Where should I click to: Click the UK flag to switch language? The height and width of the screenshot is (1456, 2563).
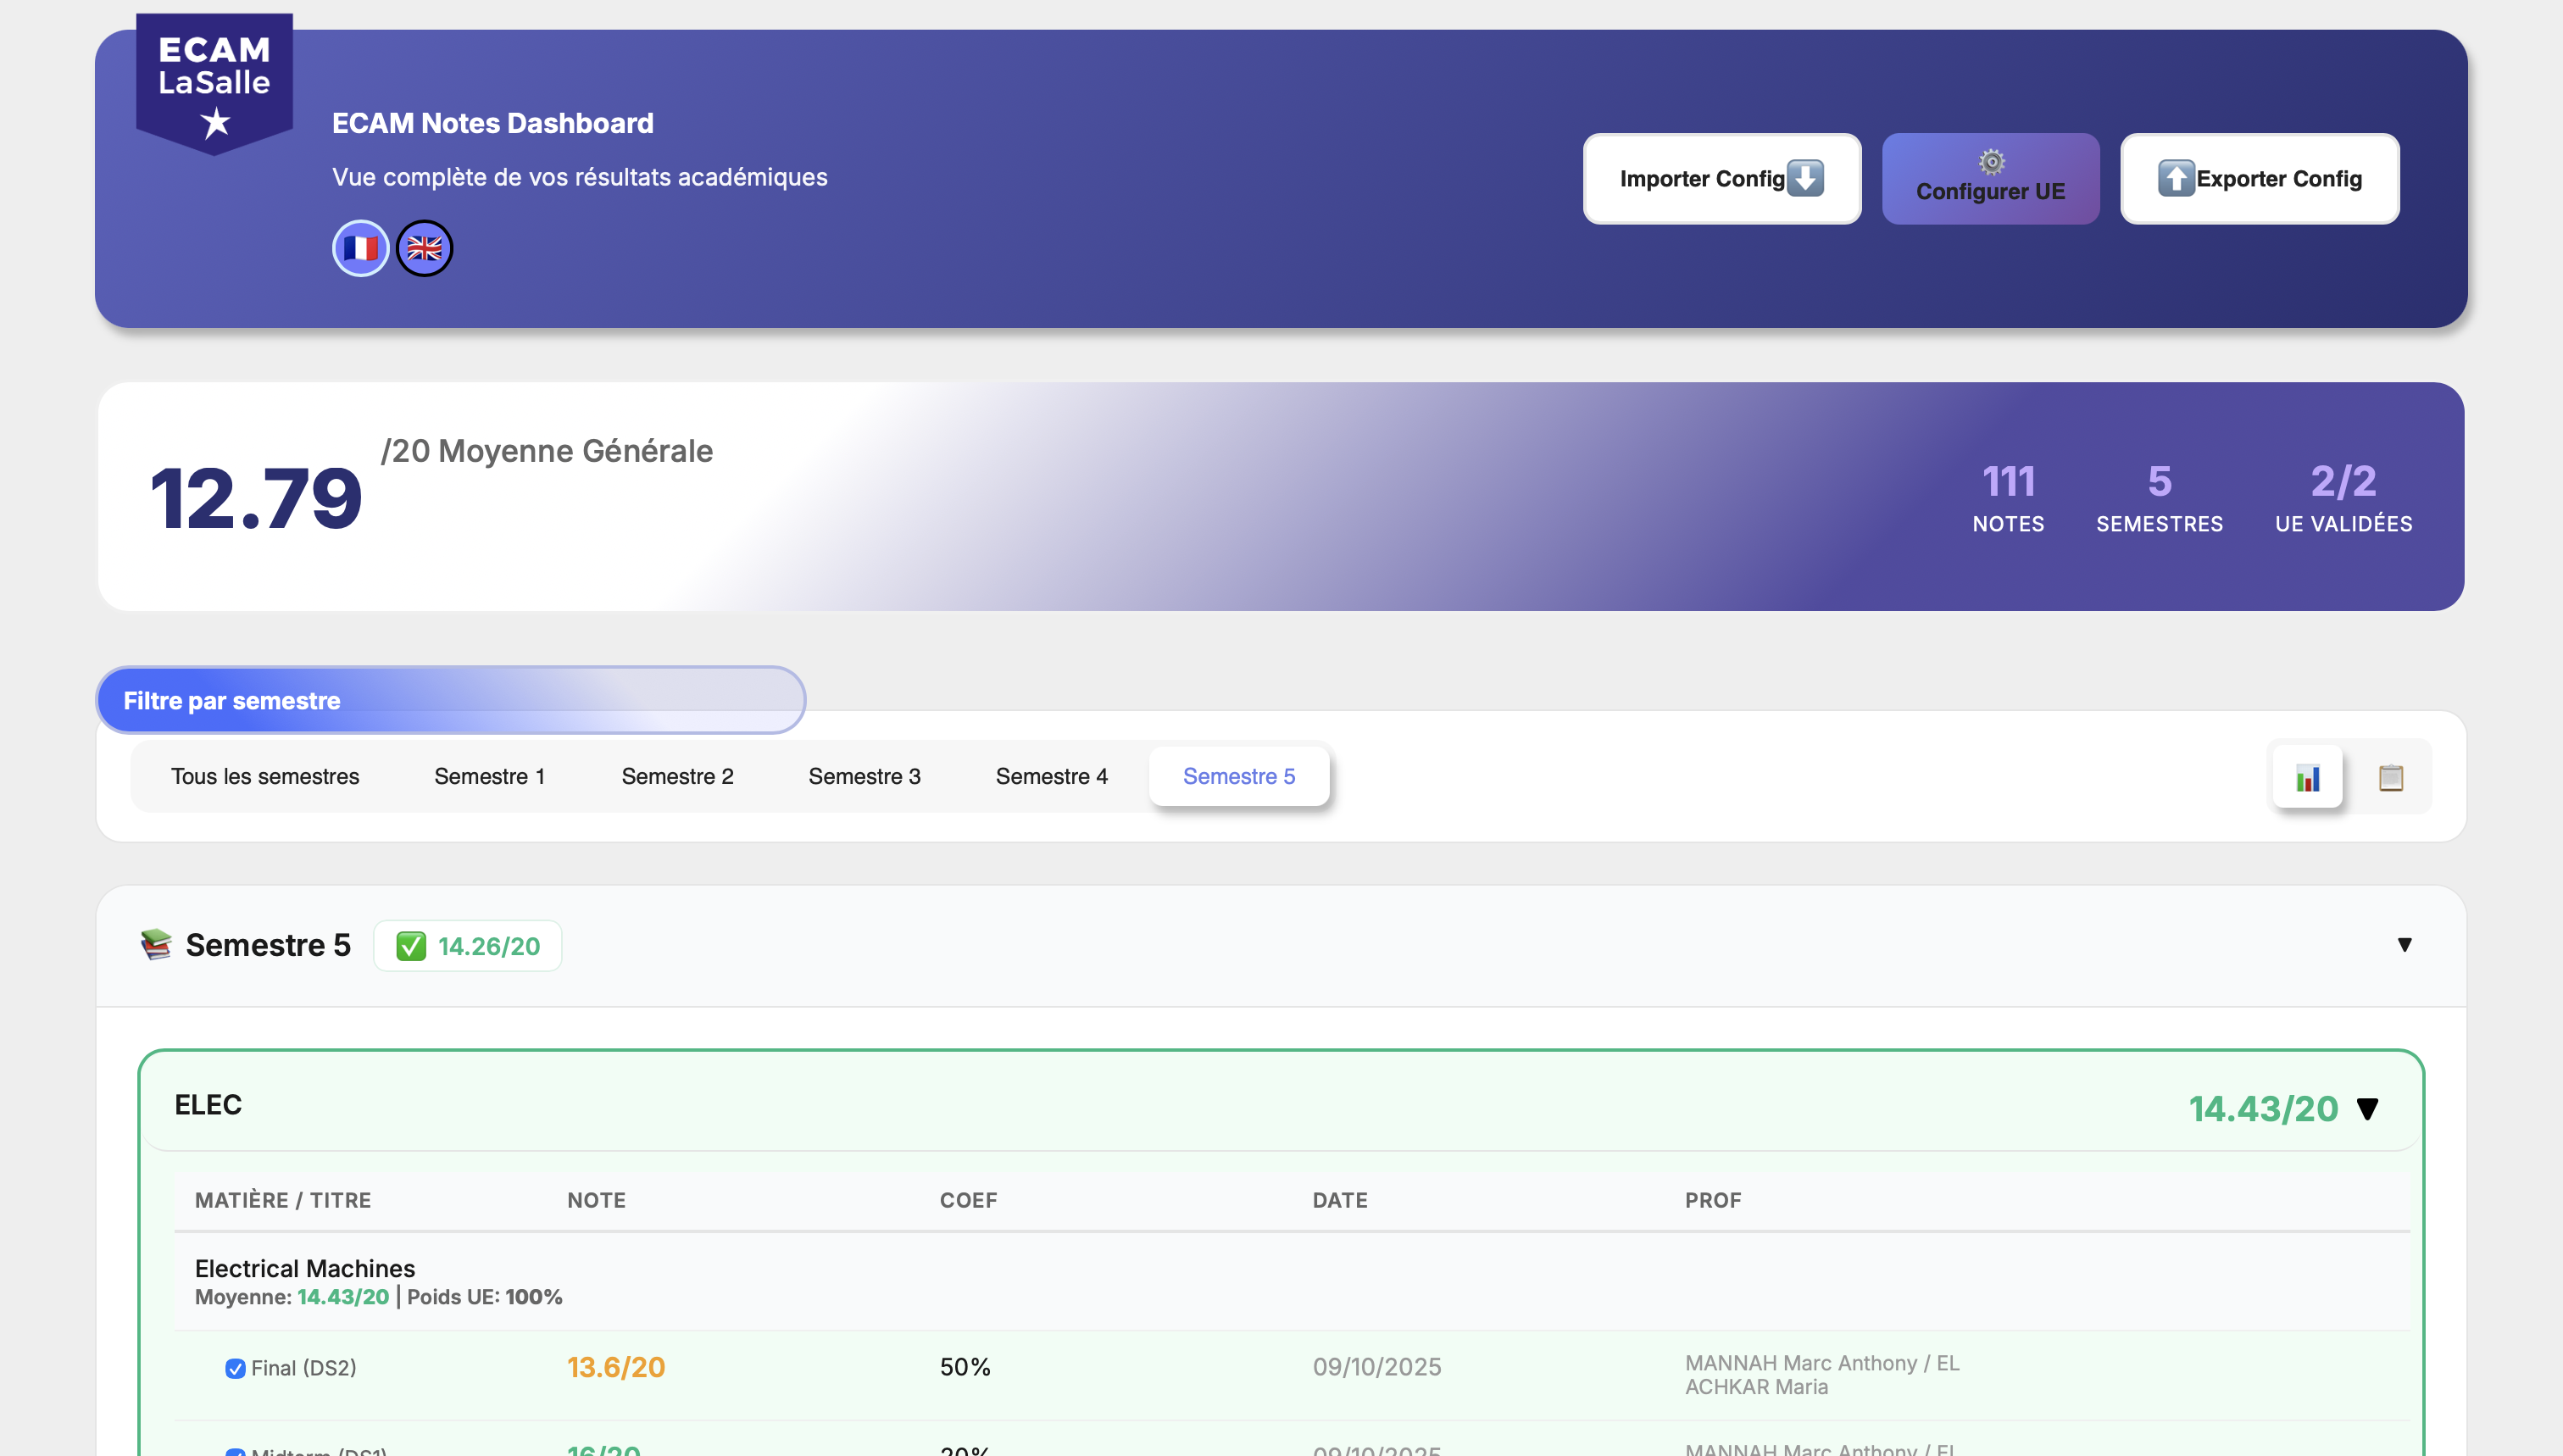[424, 247]
